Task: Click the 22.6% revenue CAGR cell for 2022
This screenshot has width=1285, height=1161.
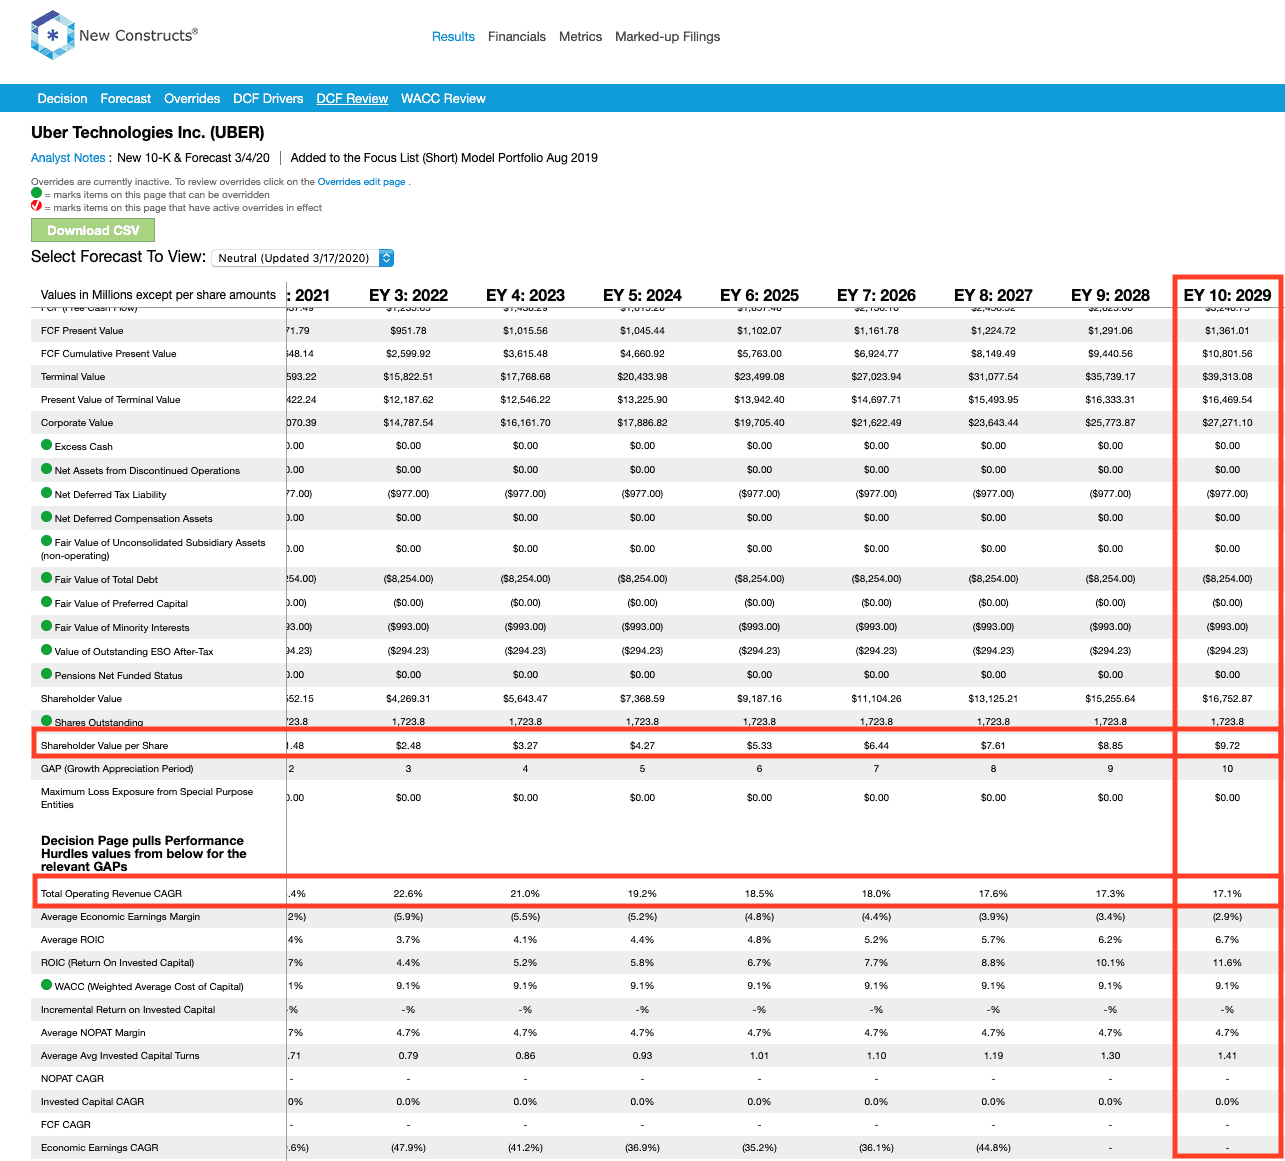Action: [x=408, y=893]
